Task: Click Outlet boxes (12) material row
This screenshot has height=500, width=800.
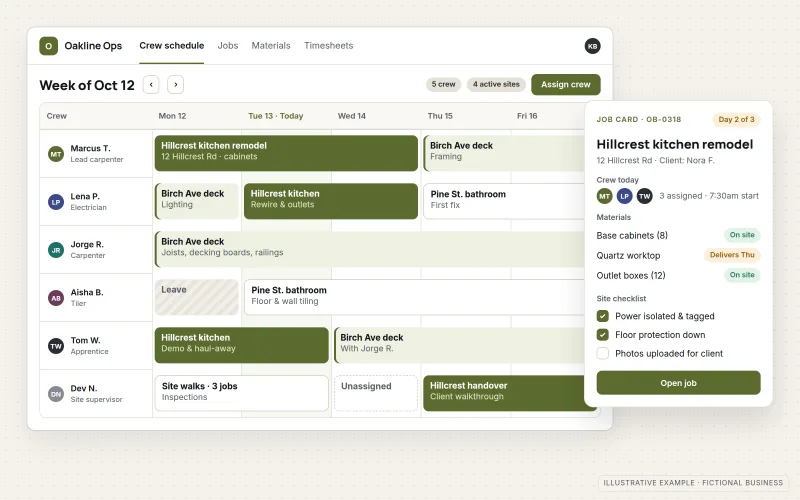Action: pos(678,275)
